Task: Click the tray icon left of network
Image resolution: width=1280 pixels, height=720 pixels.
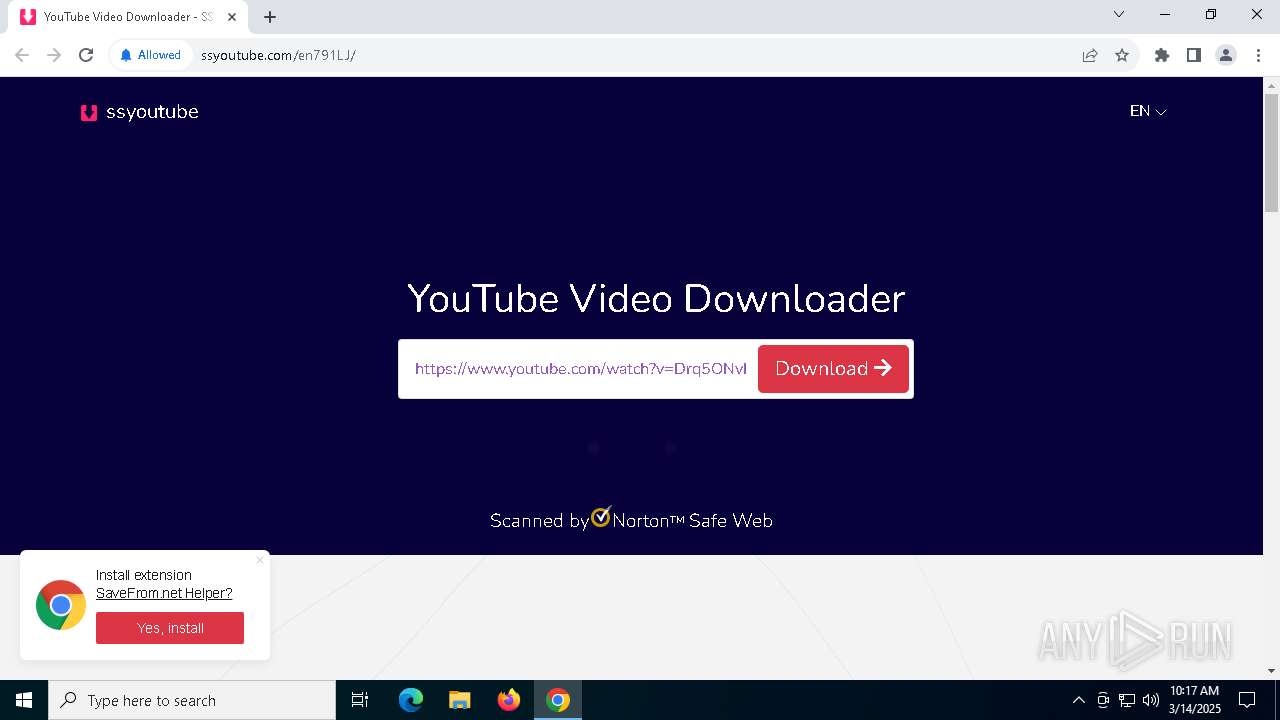Action: point(1103,700)
